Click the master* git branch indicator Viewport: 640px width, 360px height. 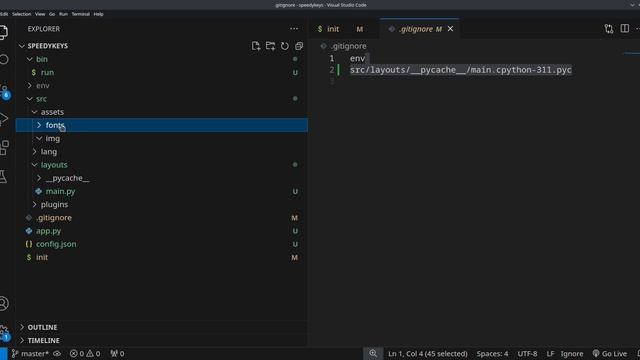coord(30,353)
